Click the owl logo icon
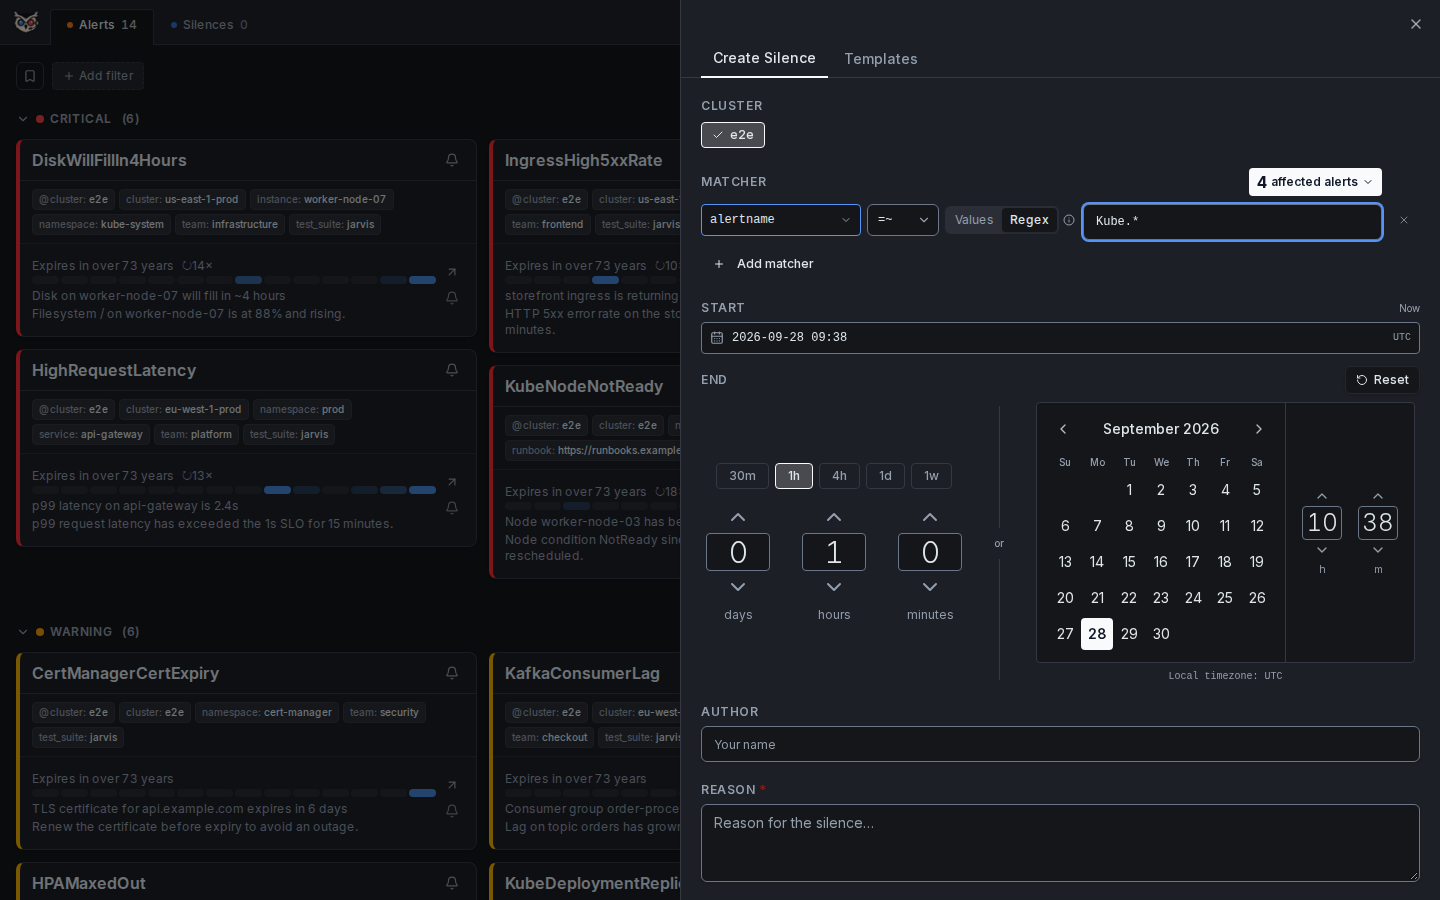The height and width of the screenshot is (900, 1440). (26, 22)
